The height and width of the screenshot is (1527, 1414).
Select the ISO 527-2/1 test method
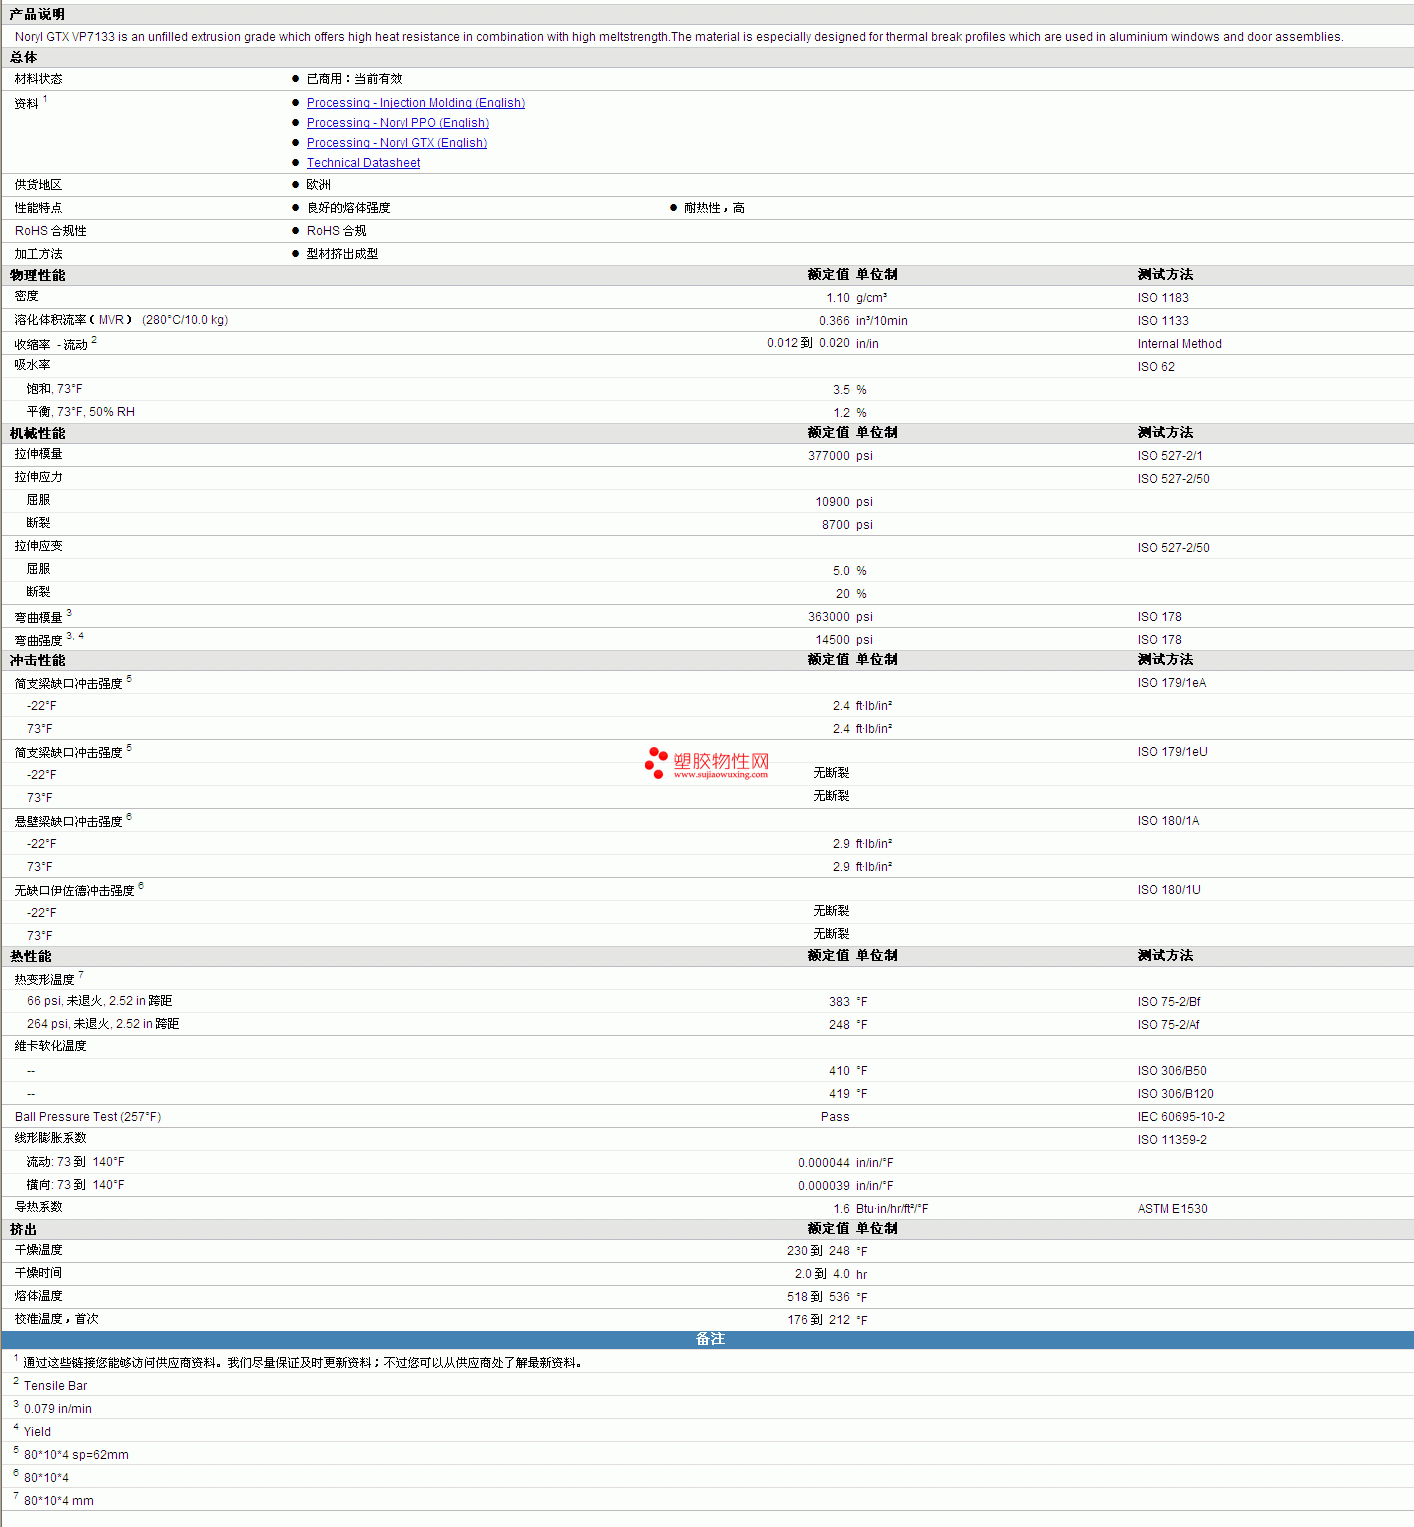(x=1170, y=456)
